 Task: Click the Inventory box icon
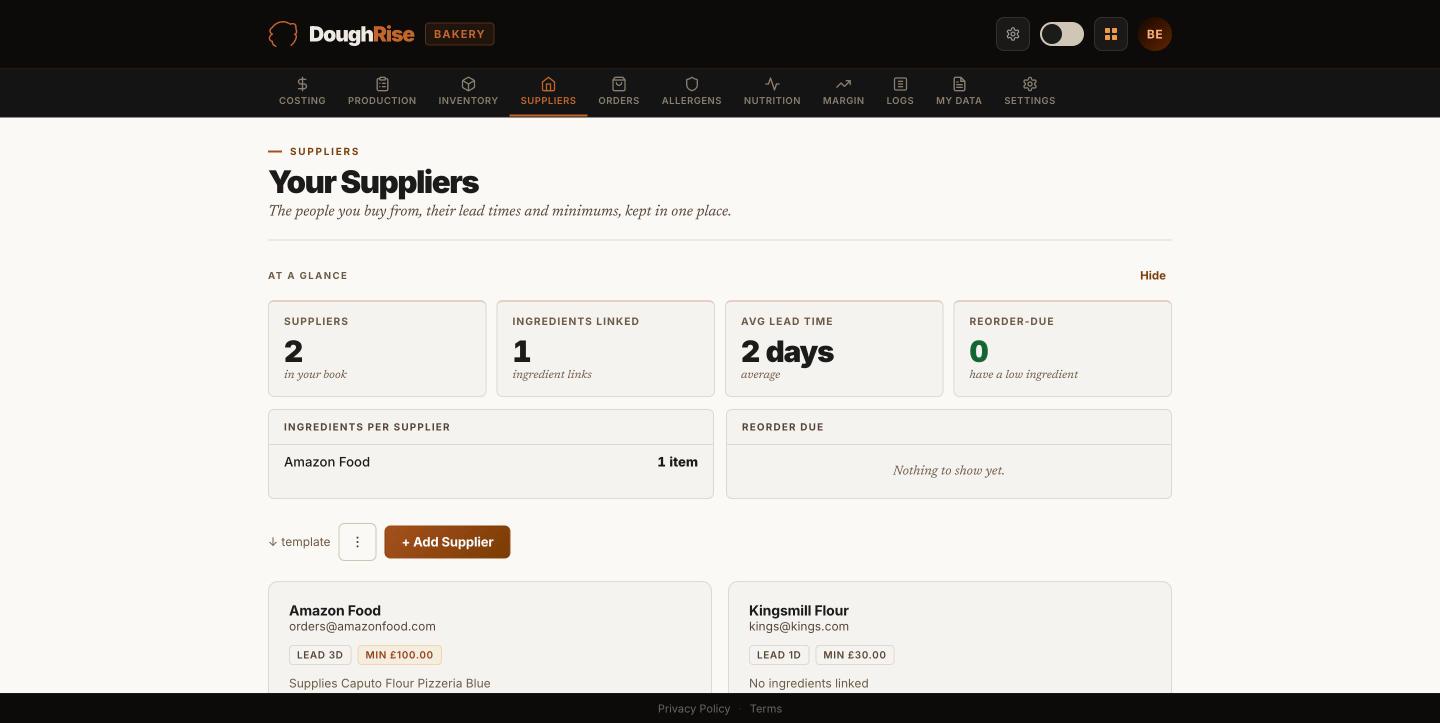point(468,84)
